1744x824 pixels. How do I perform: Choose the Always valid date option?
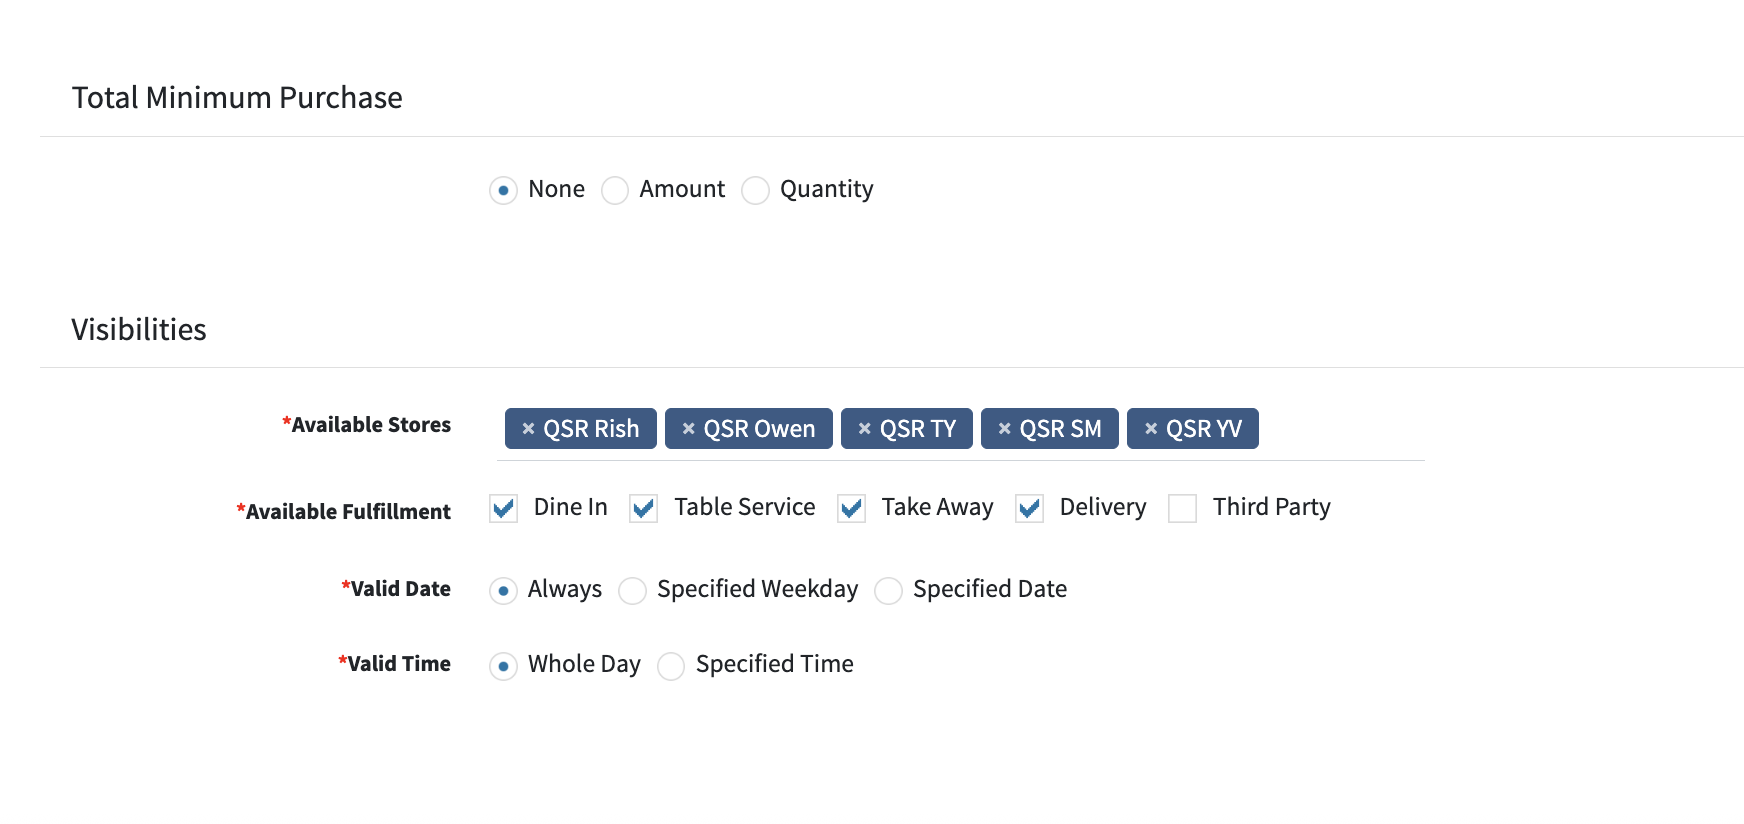(503, 591)
